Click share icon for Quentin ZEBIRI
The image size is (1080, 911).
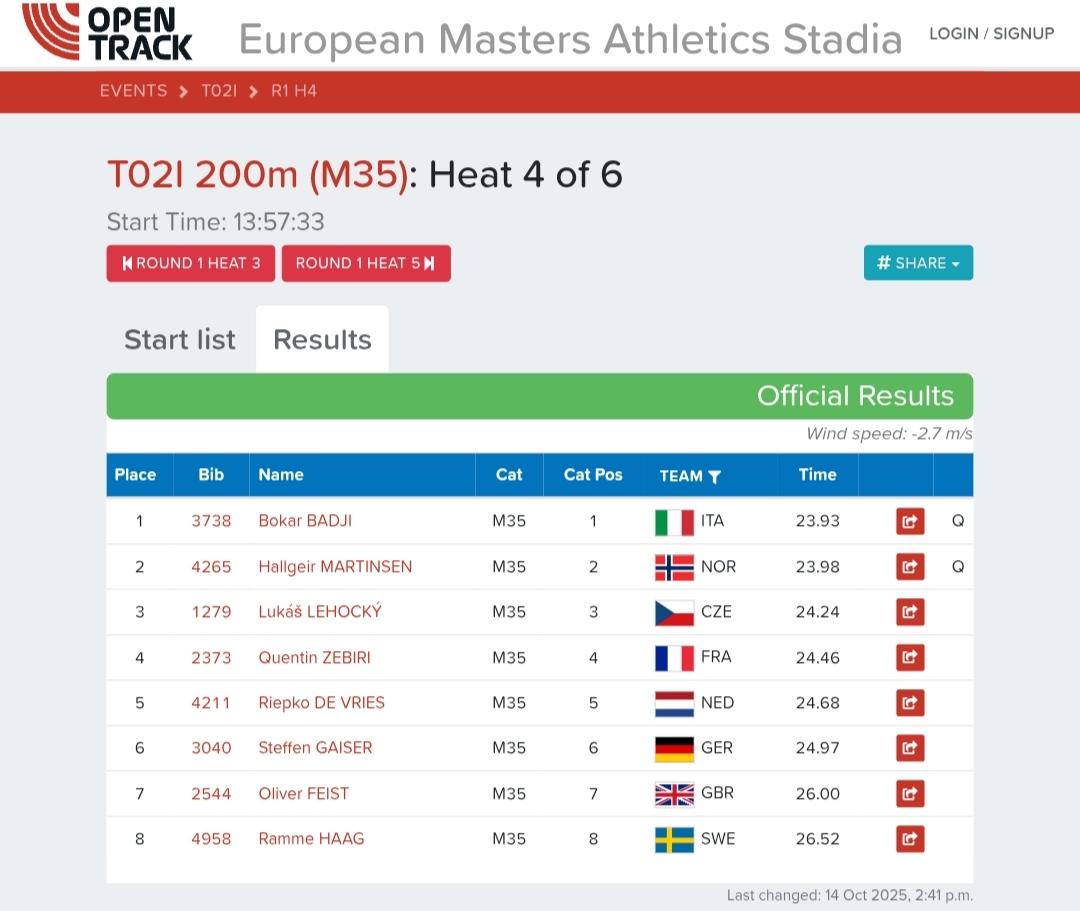click(909, 657)
